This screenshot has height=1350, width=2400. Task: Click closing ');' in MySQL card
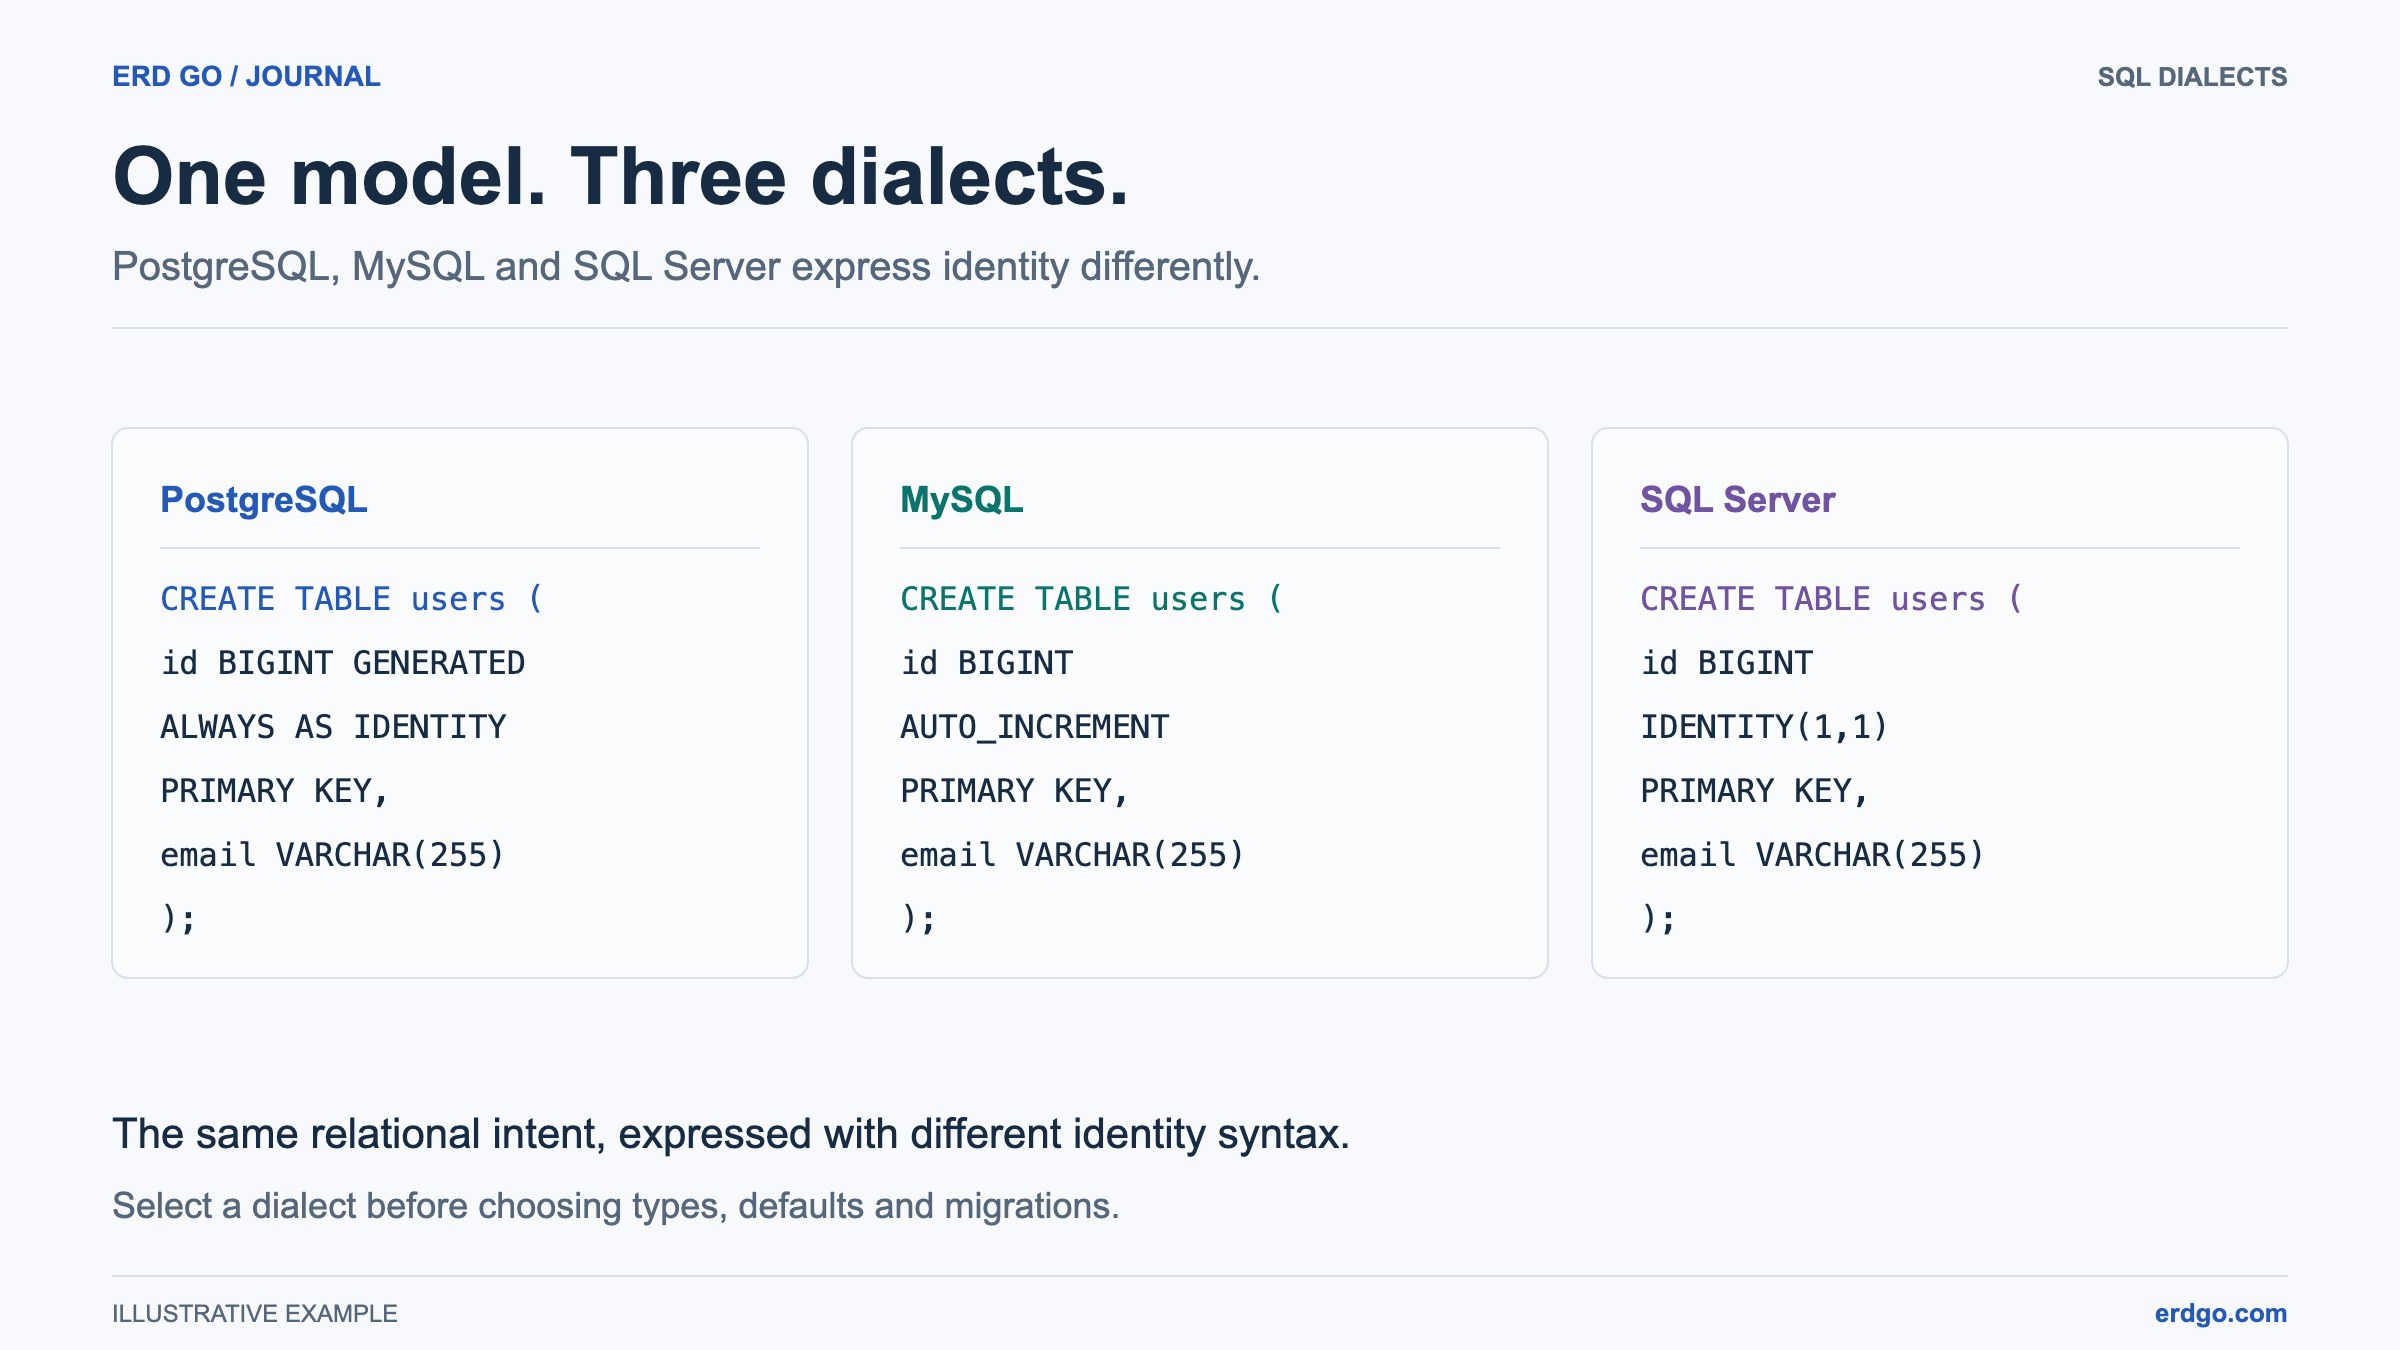point(919,918)
